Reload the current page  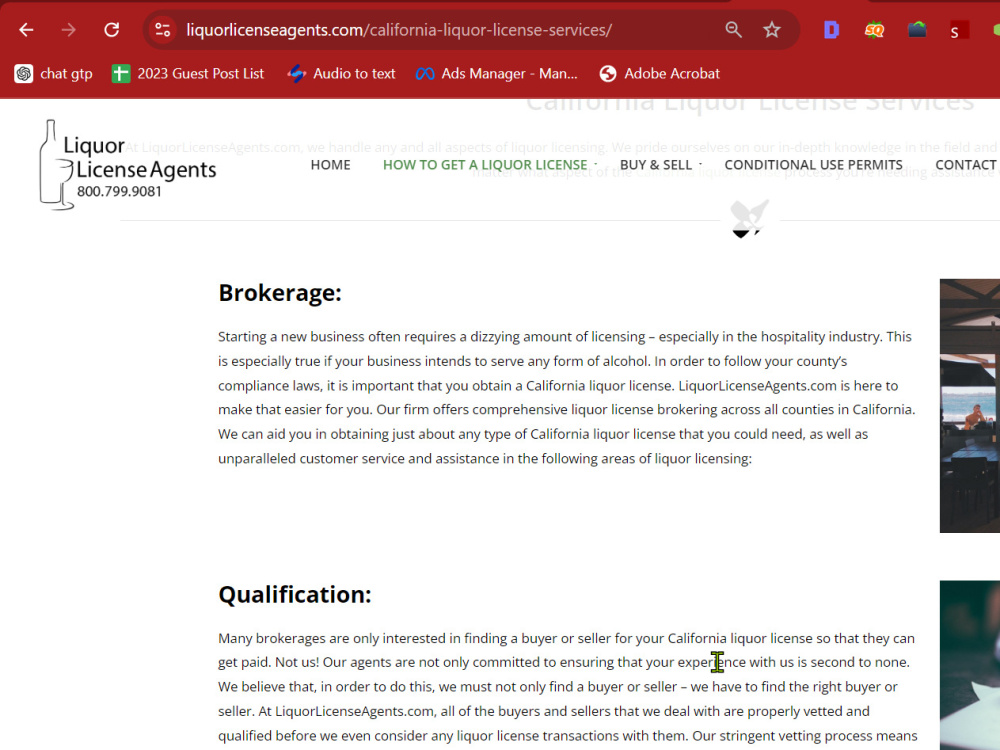112,30
